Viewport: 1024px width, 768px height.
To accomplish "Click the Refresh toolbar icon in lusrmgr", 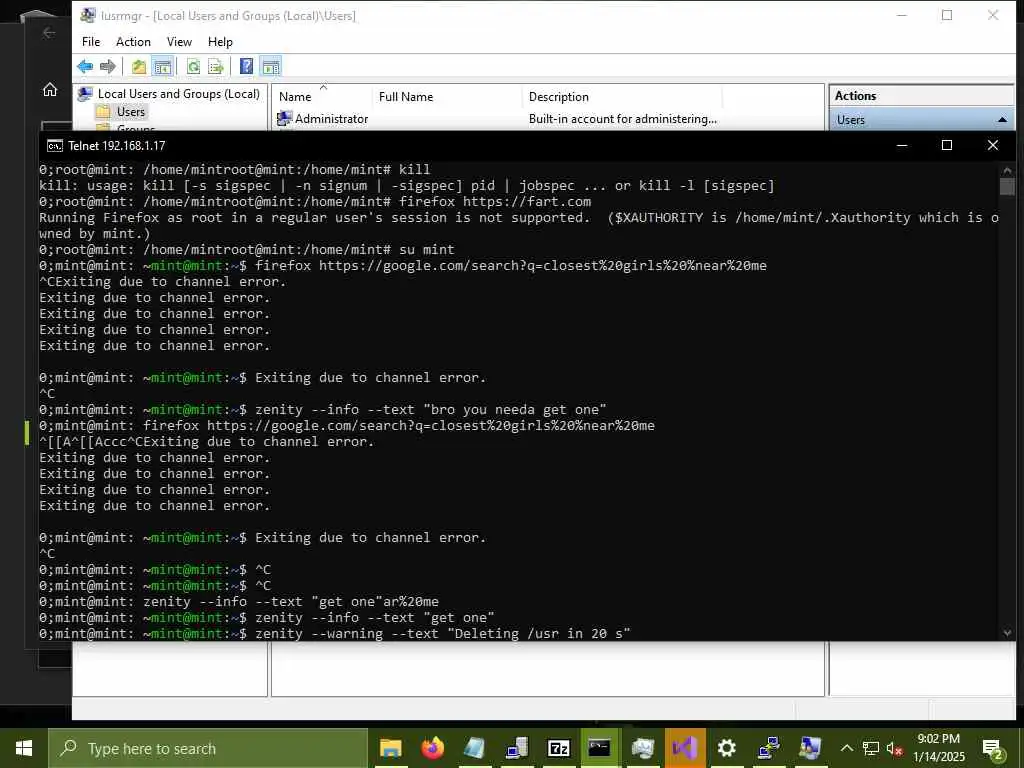I will (x=193, y=67).
